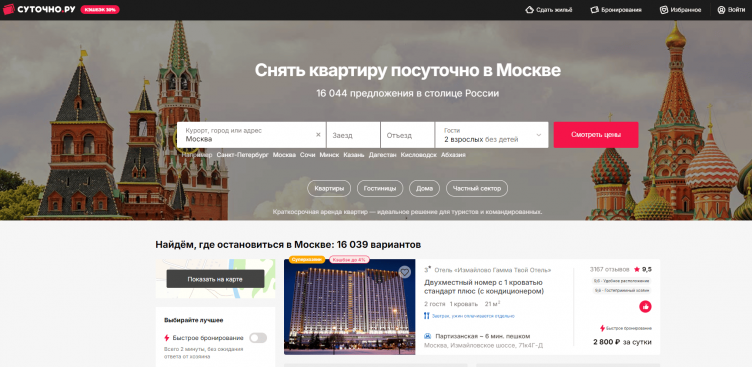Screen dimensions: 752x367
Task: Open the cashback 30% badge
Action: [x=100, y=10]
